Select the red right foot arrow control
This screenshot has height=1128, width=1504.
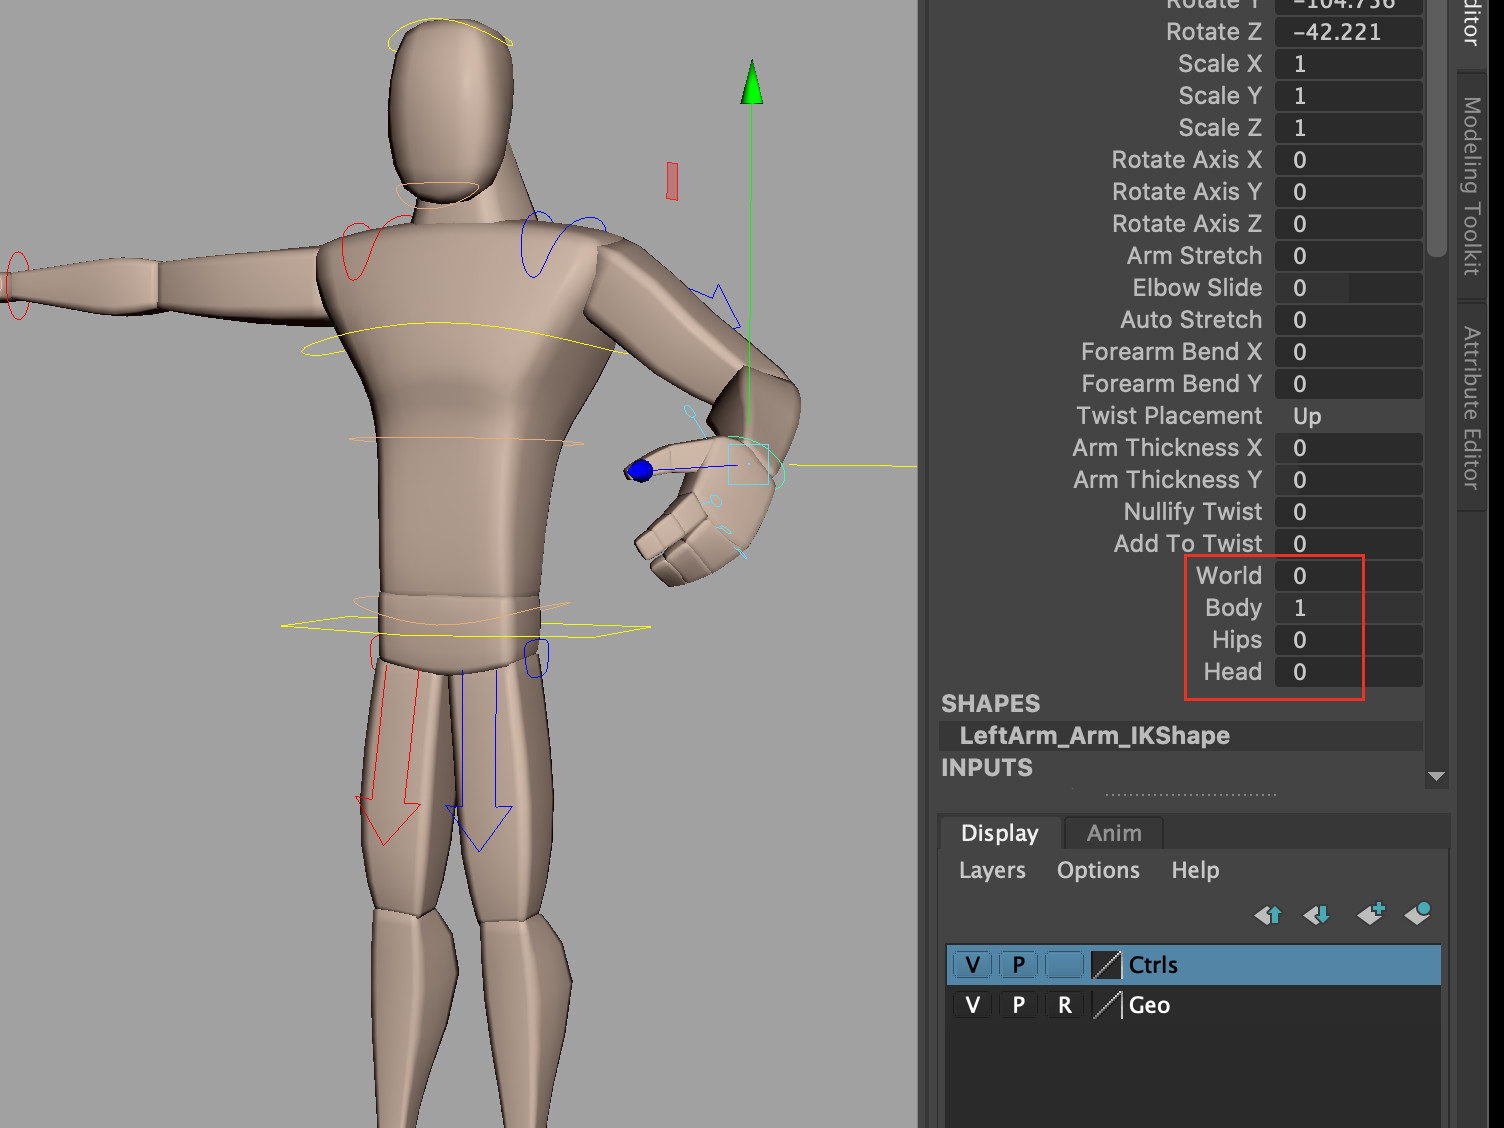(390, 760)
